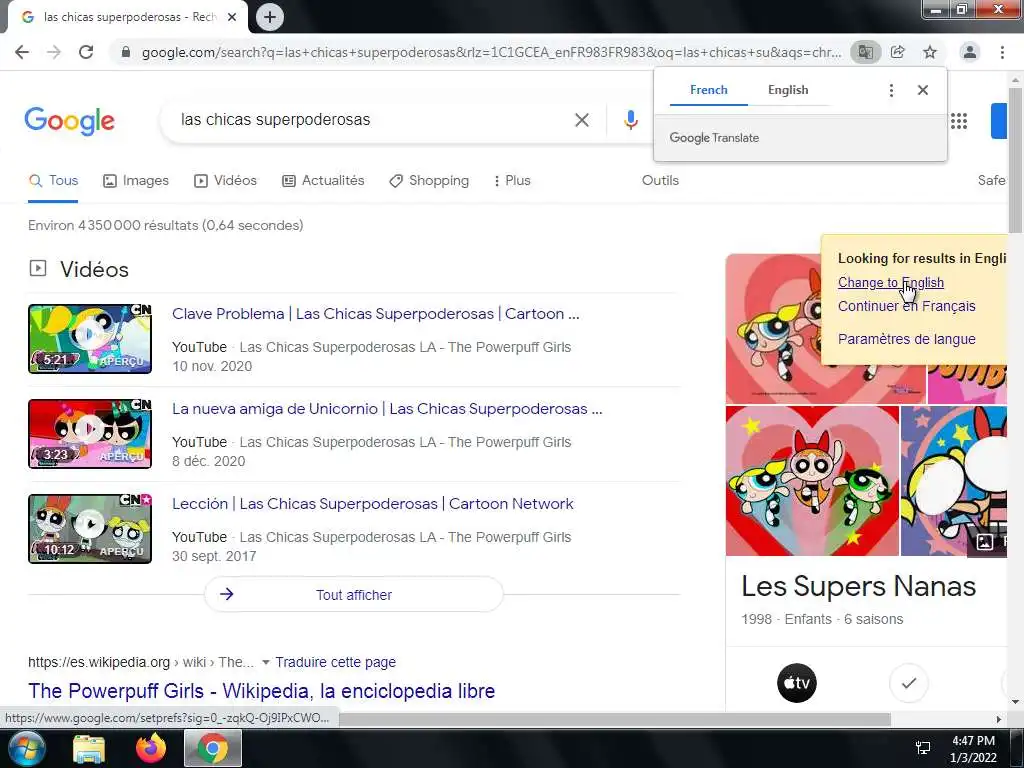Image resolution: width=1024 pixels, height=768 pixels.
Task: Switch to the Images results tab
Action: (136, 181)
